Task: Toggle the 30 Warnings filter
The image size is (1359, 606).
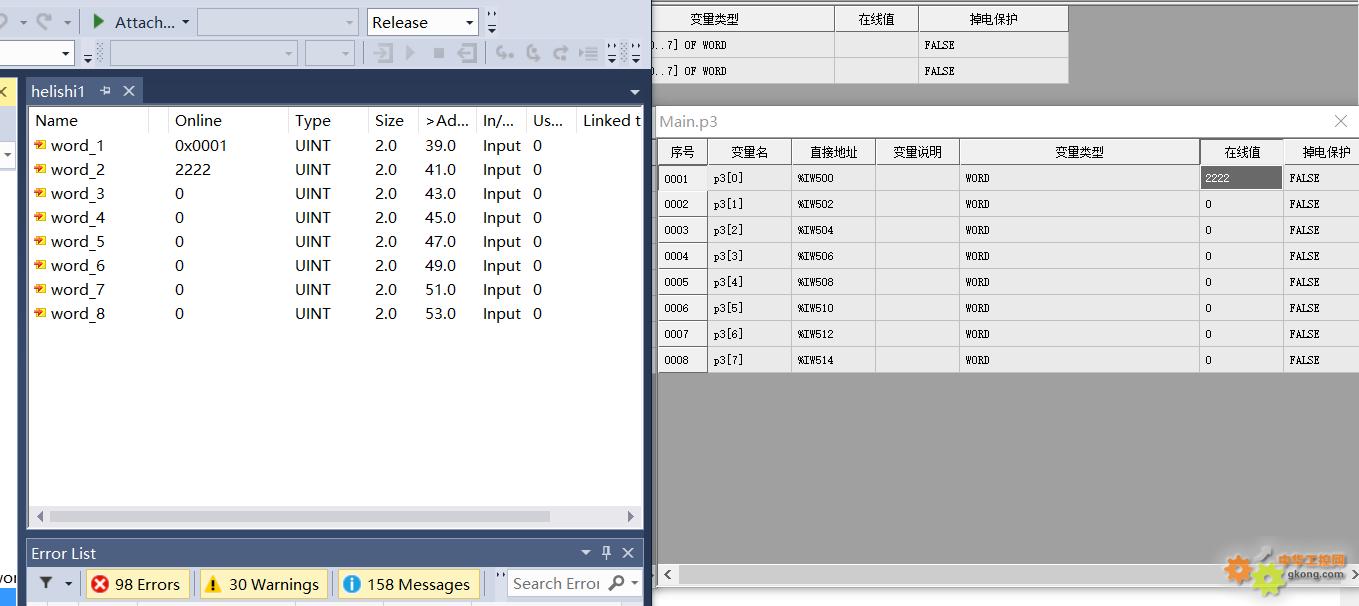Action: coord(263,584)
